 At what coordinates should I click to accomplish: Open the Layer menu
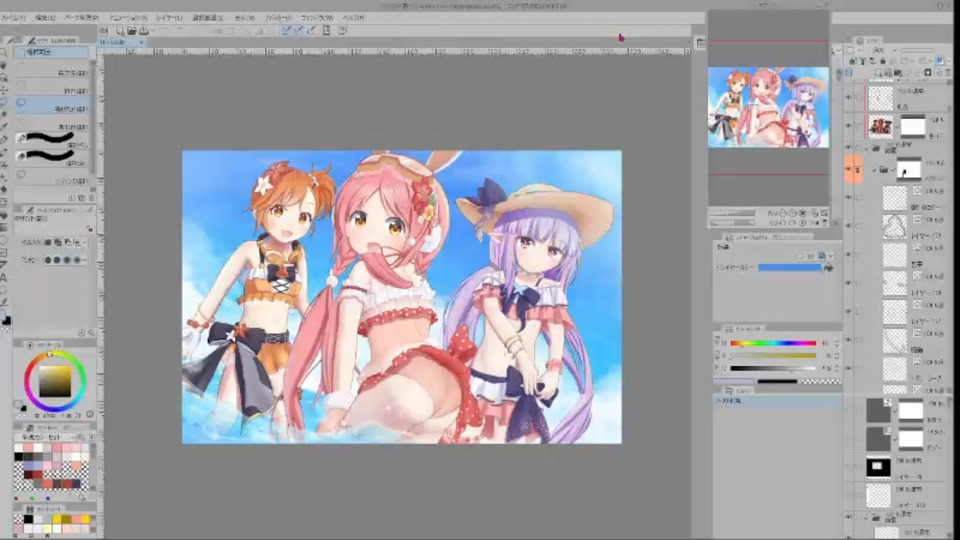(x=169, y=18)
